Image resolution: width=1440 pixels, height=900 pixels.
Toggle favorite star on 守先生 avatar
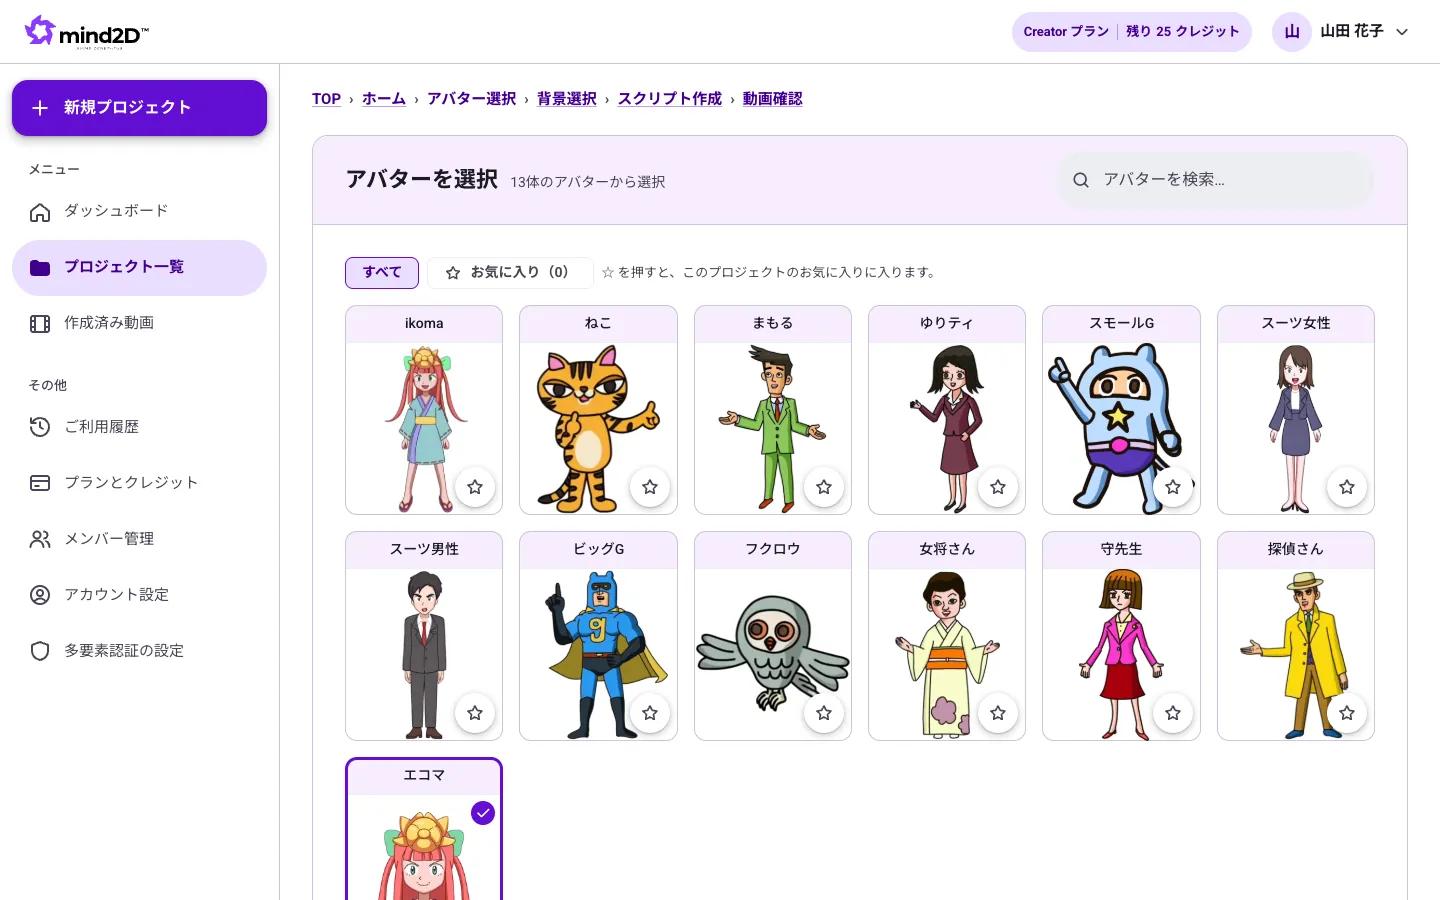coord(1173,713)
